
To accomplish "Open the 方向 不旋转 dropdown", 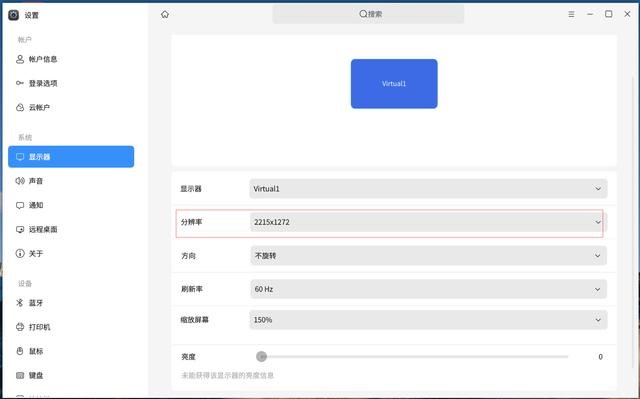I will pos(428,256).
